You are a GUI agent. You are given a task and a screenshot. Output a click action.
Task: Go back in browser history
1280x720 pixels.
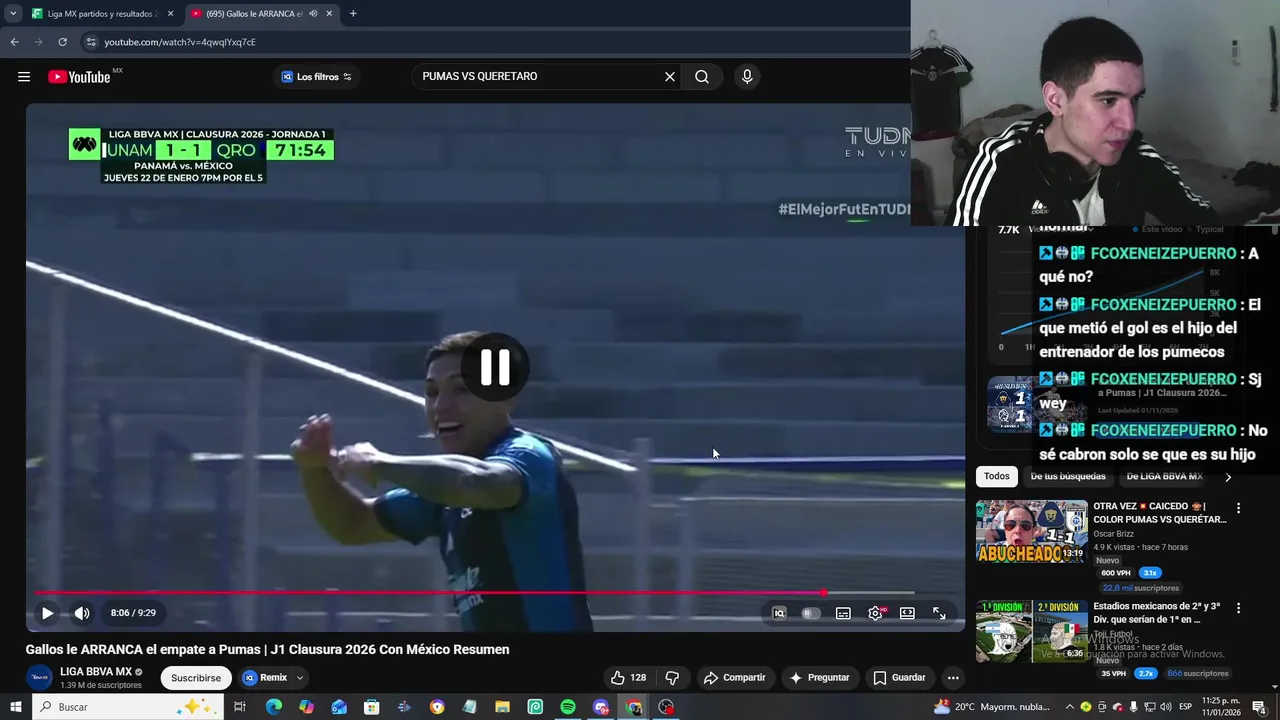click(14, 42)
